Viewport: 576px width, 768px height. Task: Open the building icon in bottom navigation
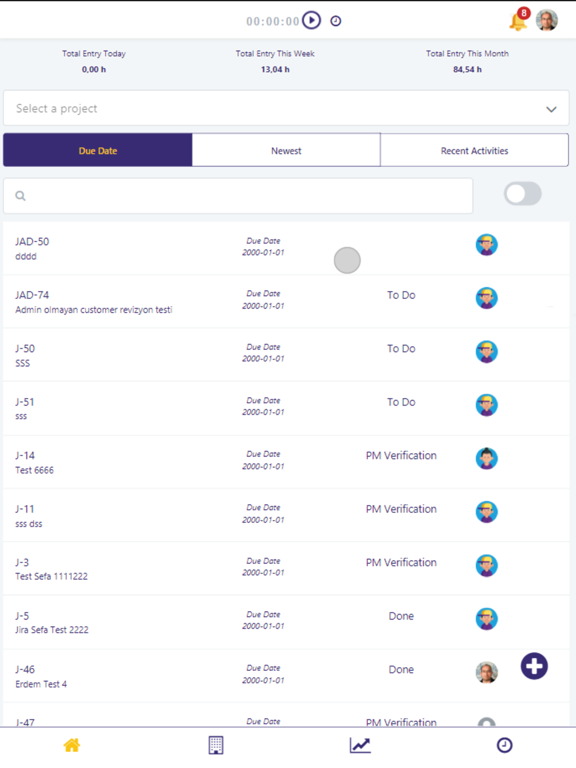click(x=216, y=745)
